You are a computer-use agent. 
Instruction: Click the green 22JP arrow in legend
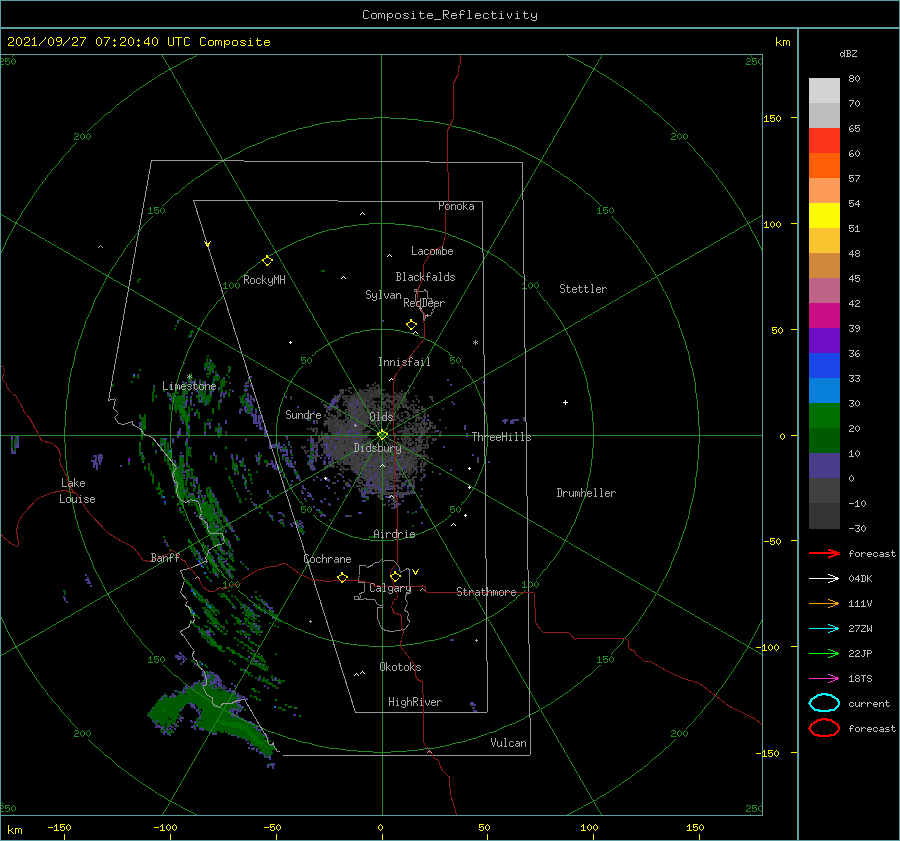[824, 653]
